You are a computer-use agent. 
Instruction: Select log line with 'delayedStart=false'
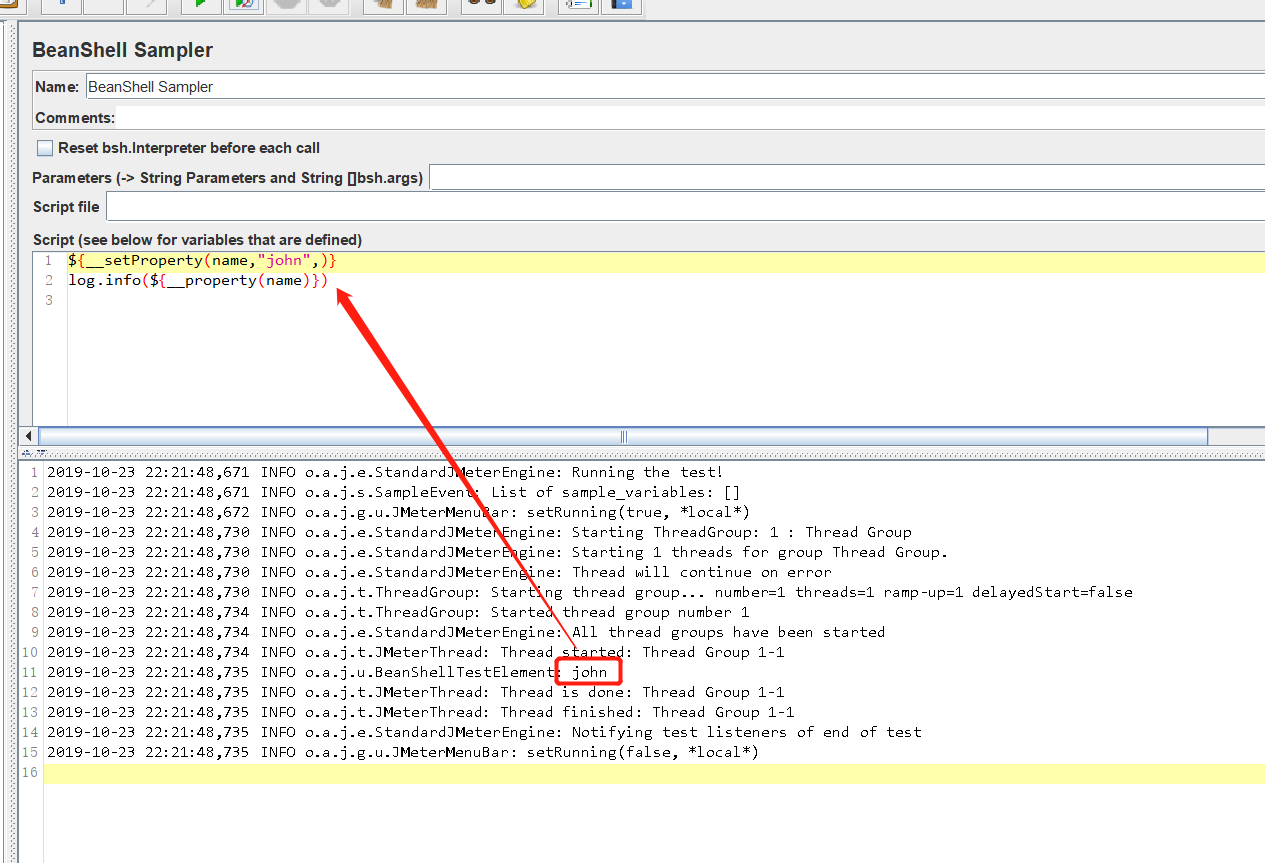coord(590,592)
